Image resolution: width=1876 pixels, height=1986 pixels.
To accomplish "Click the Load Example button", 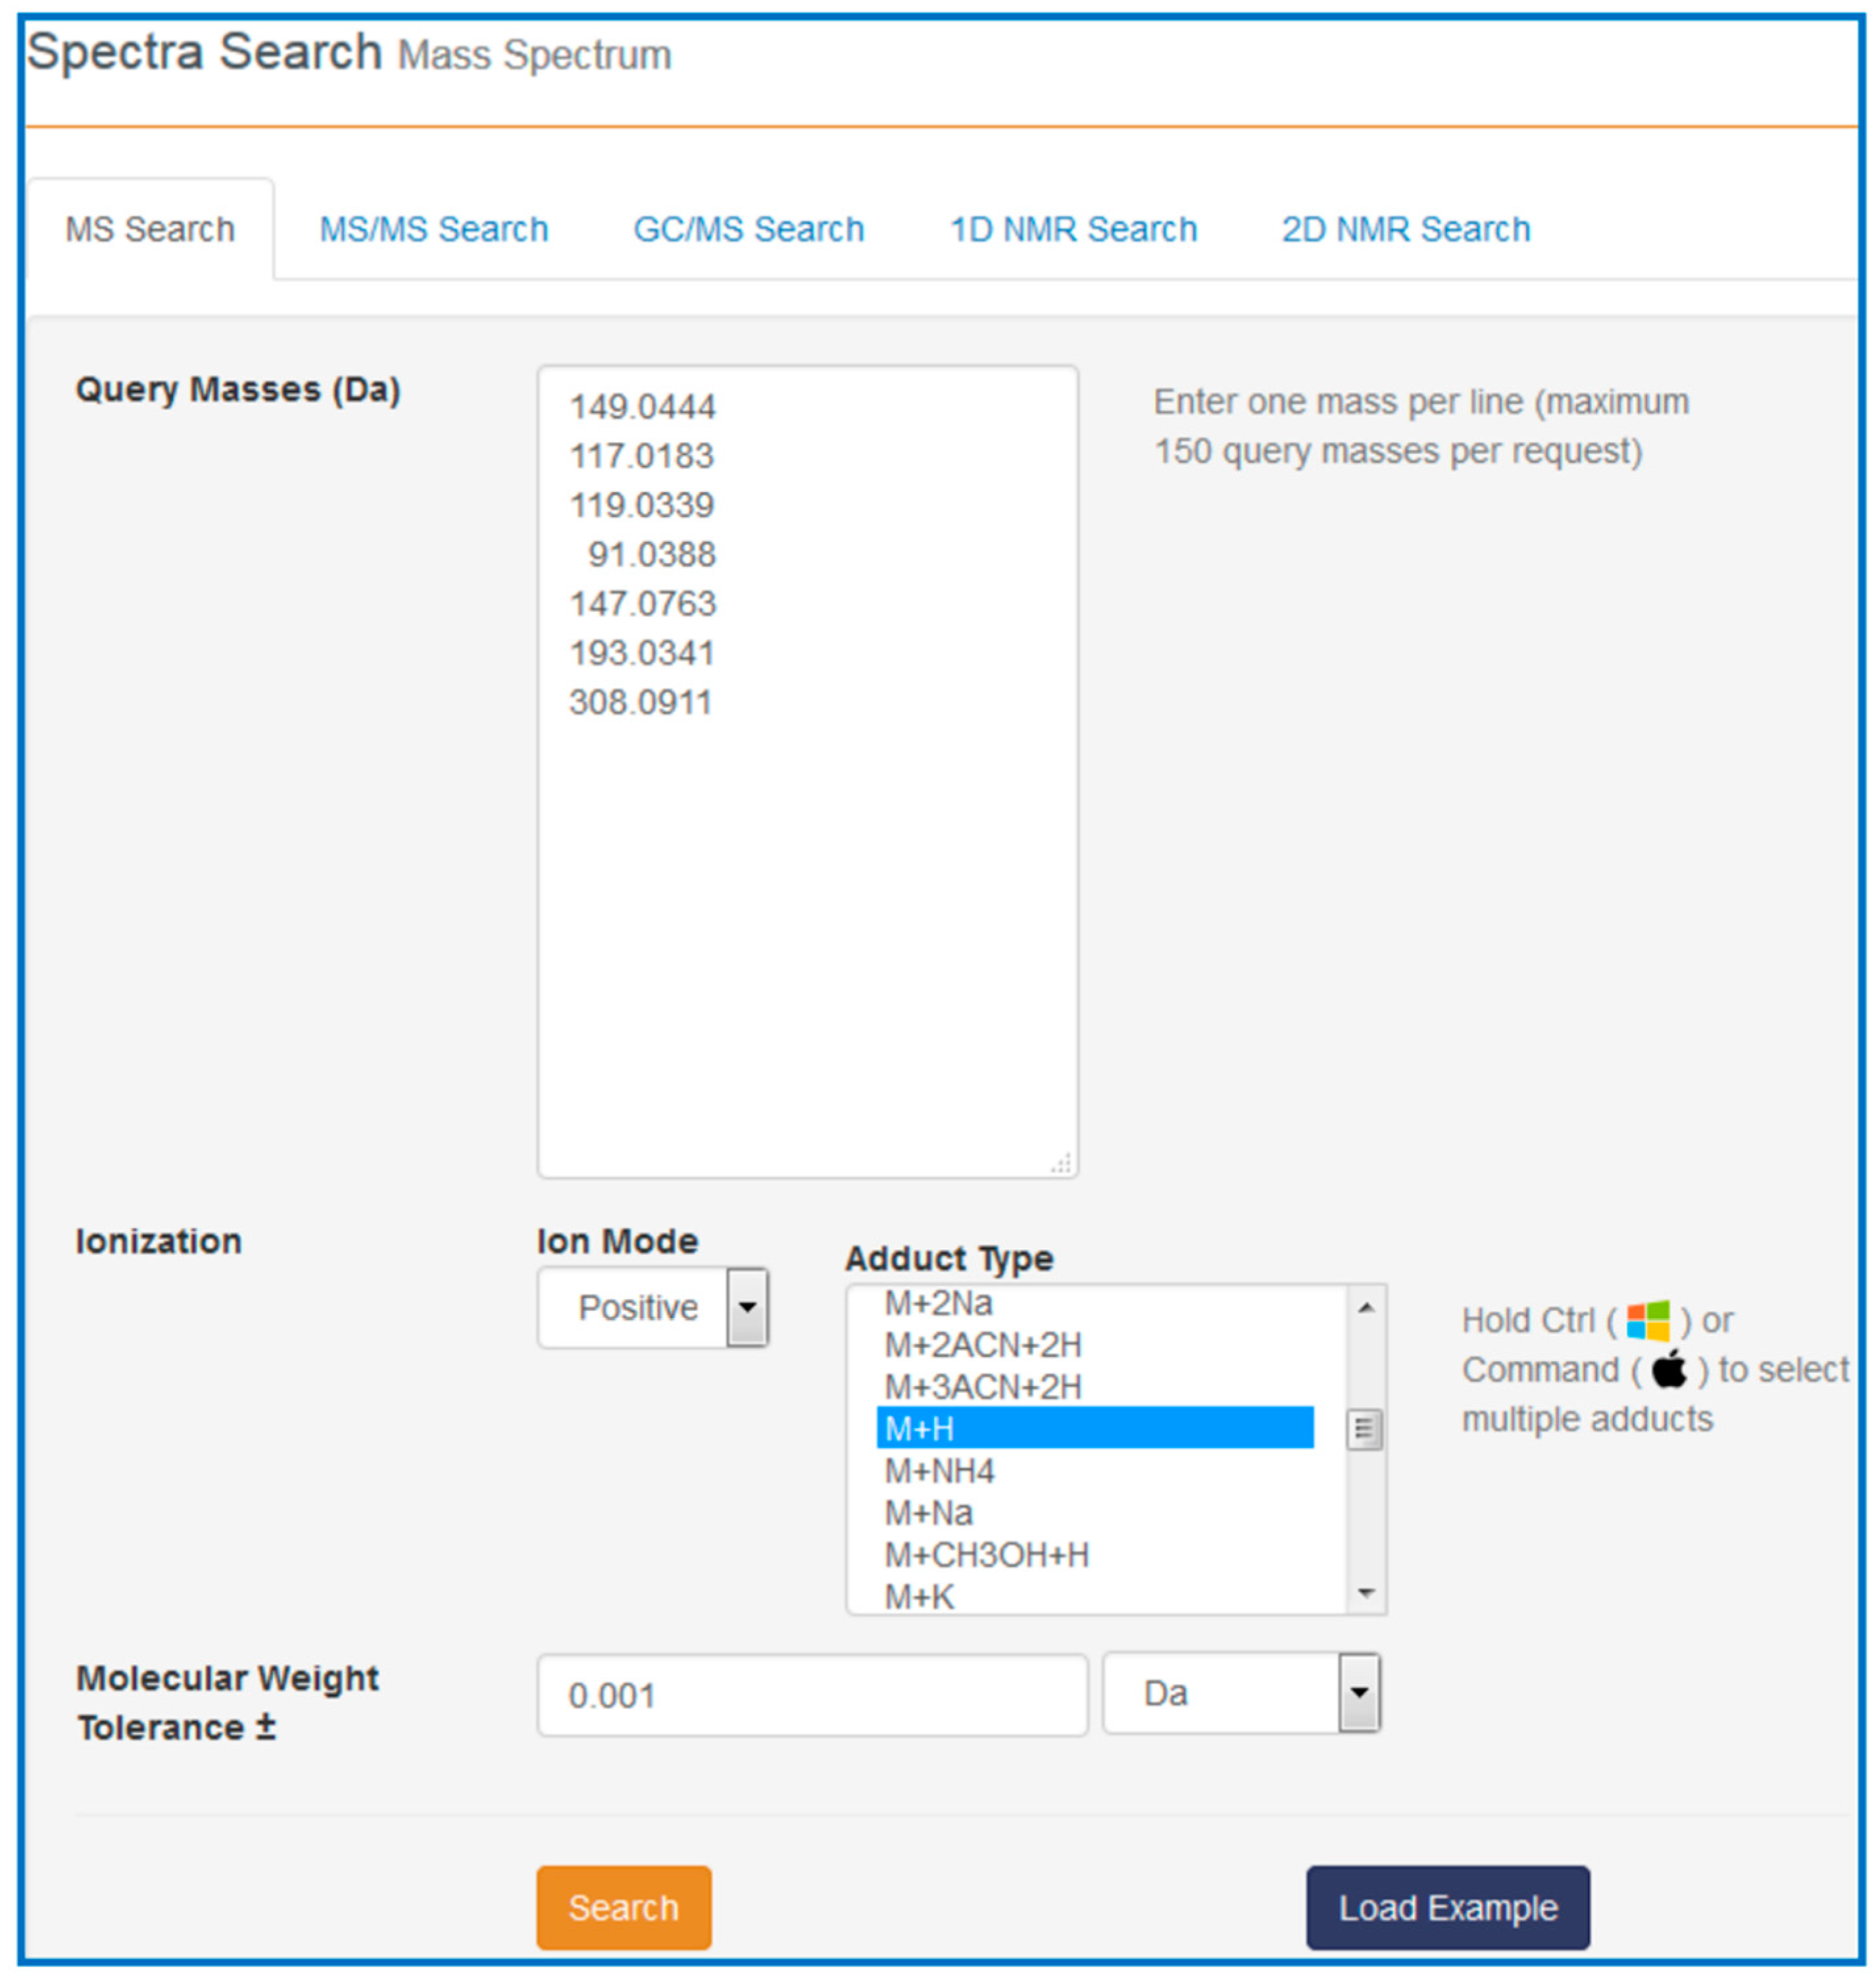I will coord(1447,1907).
